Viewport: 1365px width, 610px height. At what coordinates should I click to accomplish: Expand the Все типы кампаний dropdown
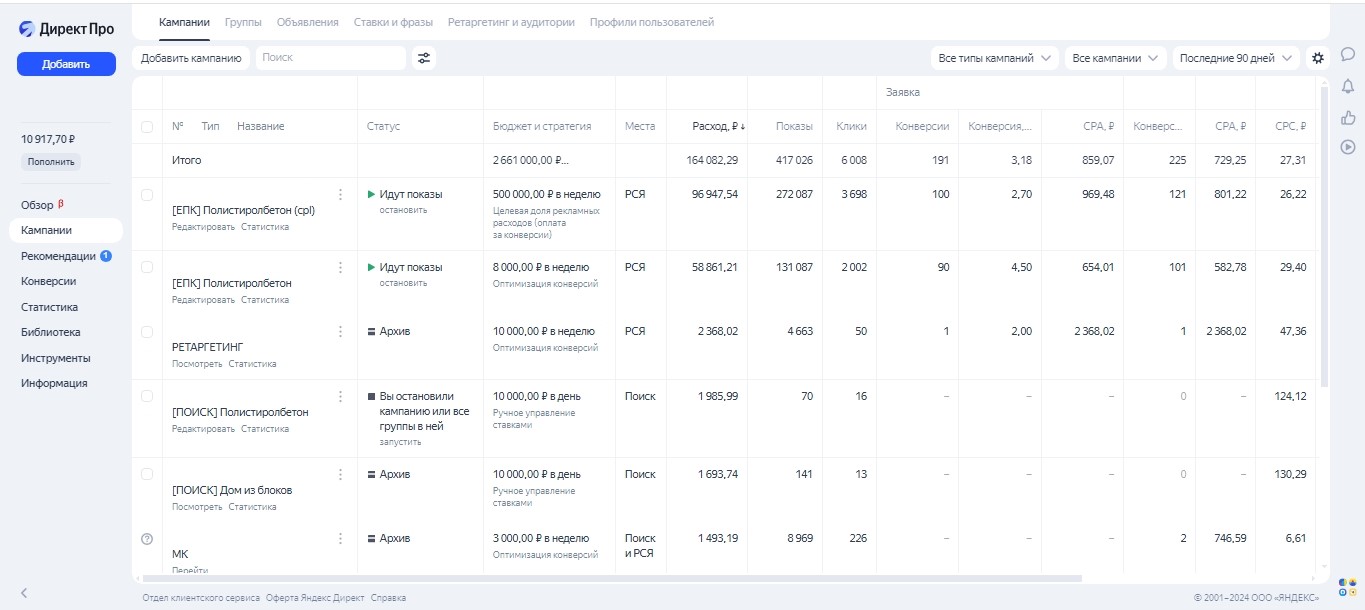[994, 58]
